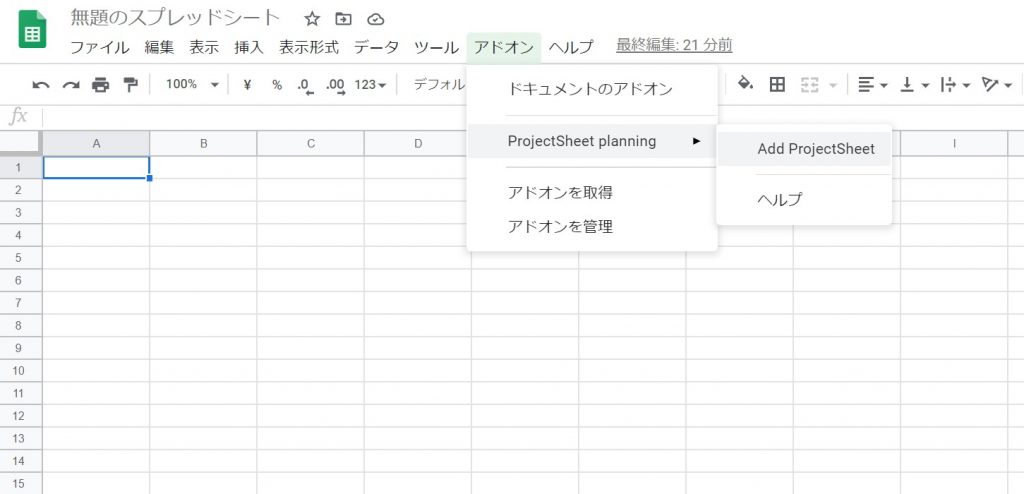Image resolution: width=1024 pixels, height=494 pixels.
Task: Close the アドオン menu
Action: pyautogui.click(x=504, y=47)
